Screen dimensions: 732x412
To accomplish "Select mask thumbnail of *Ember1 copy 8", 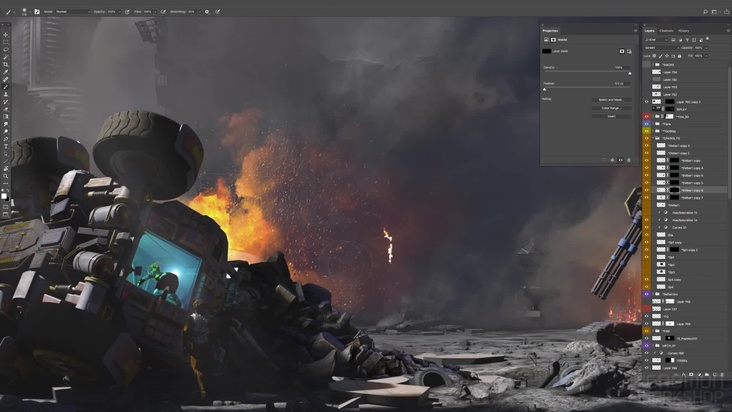I will point(674,190).
